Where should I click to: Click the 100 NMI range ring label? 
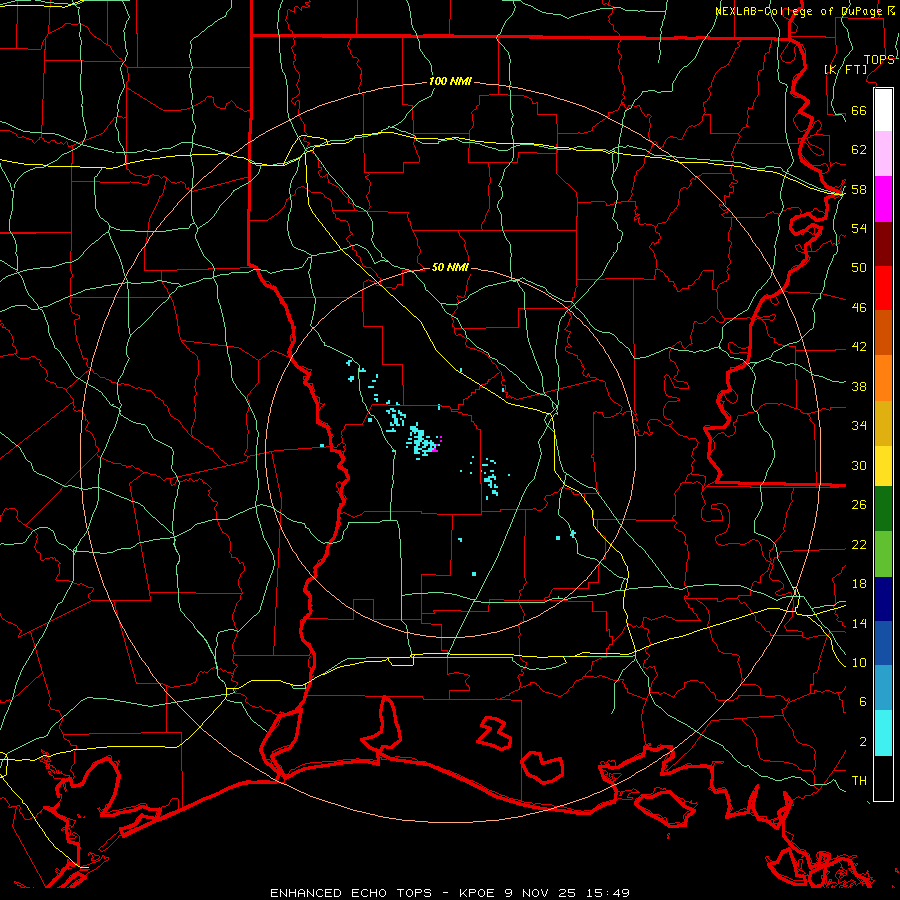tap(450, 81)
